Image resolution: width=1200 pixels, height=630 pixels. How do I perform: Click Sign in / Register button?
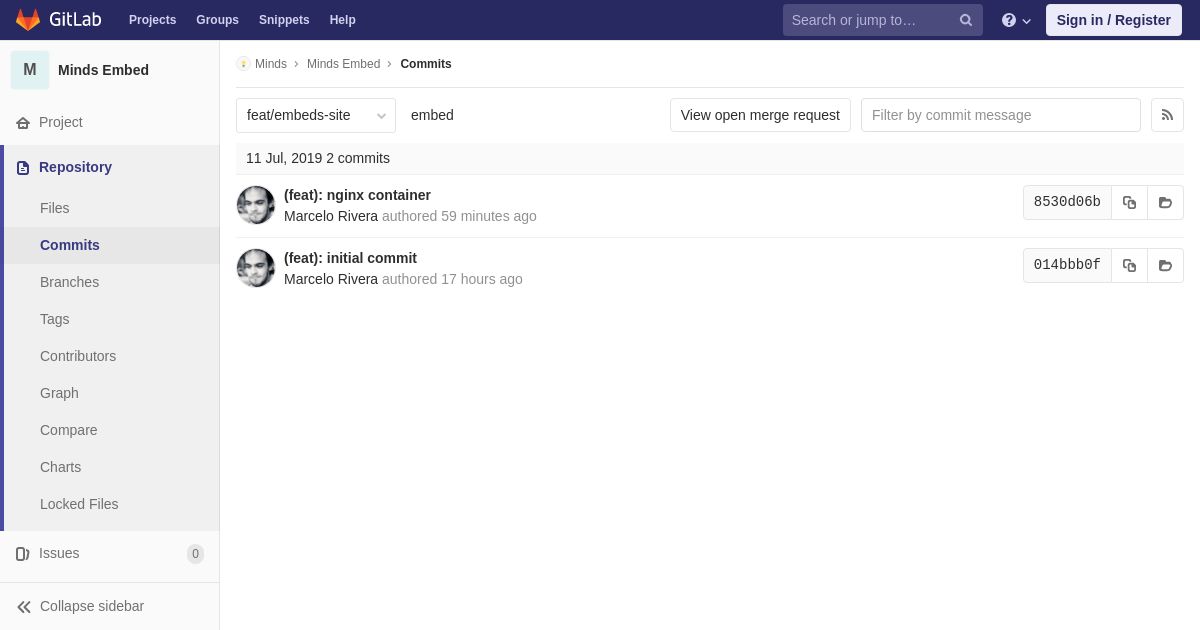(x=1113, y=20)
